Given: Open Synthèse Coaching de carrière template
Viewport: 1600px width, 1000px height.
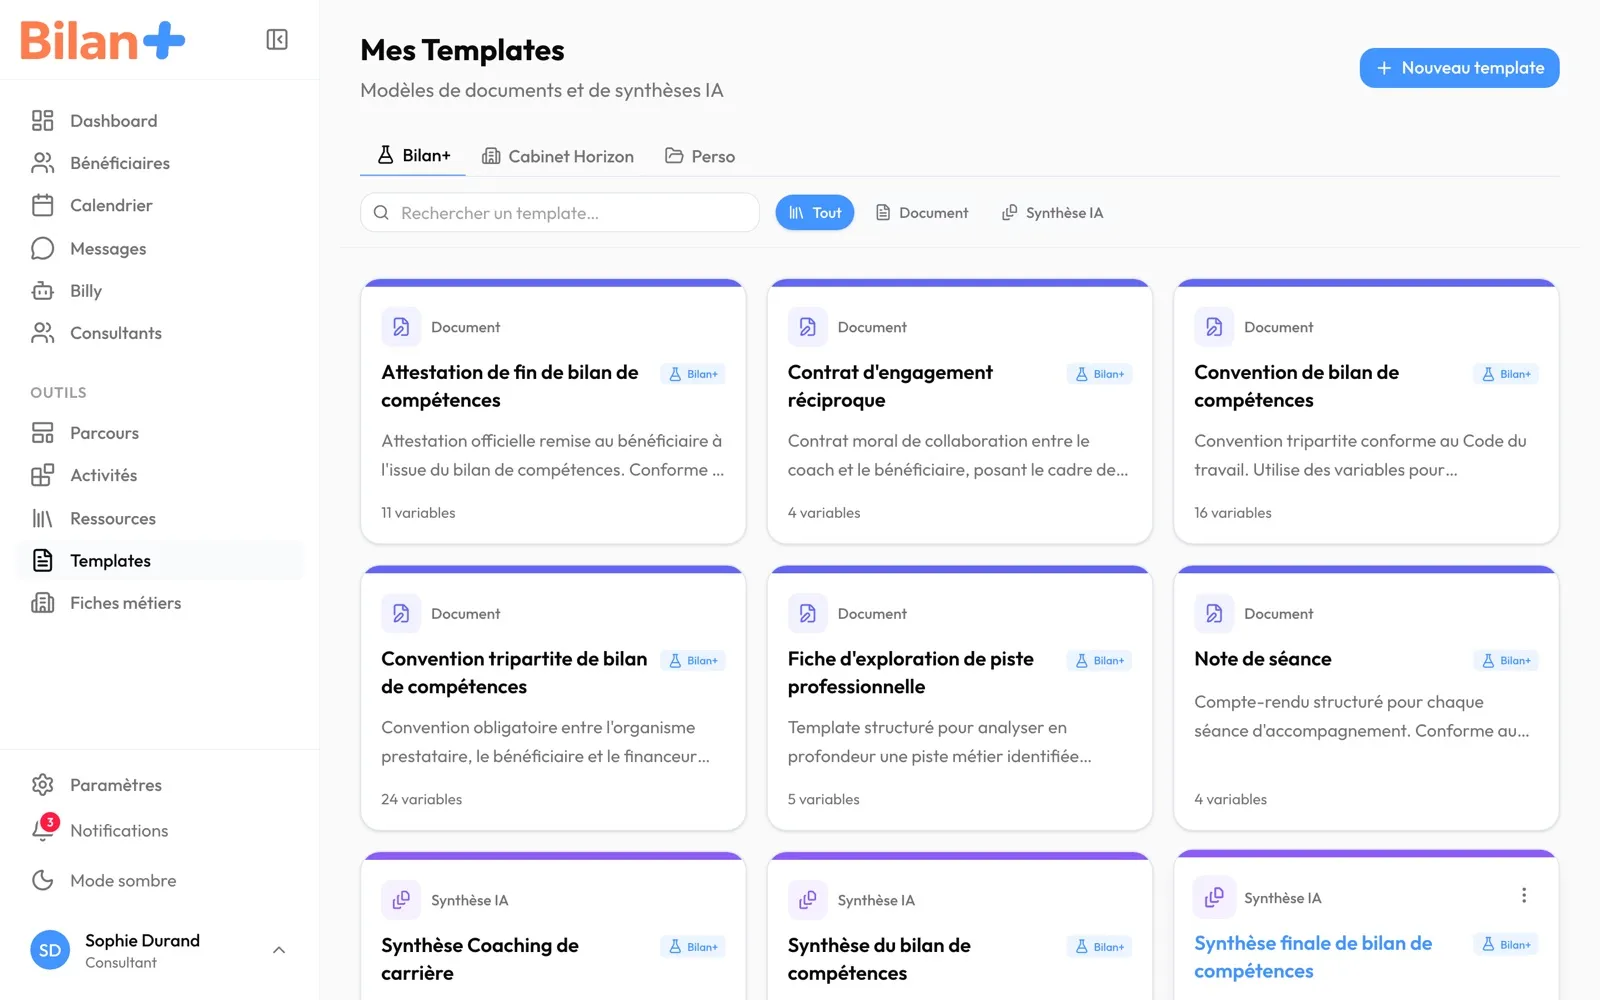Looking at the screenshot, I should (x=553, y=927).
